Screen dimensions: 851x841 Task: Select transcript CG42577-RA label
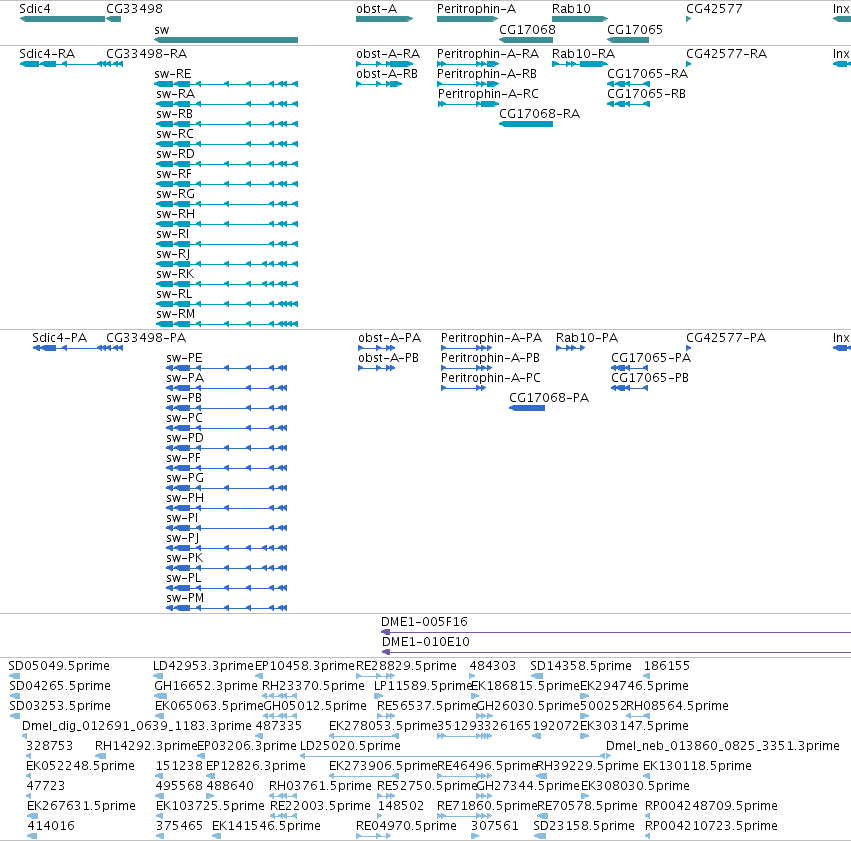[726, 54]
